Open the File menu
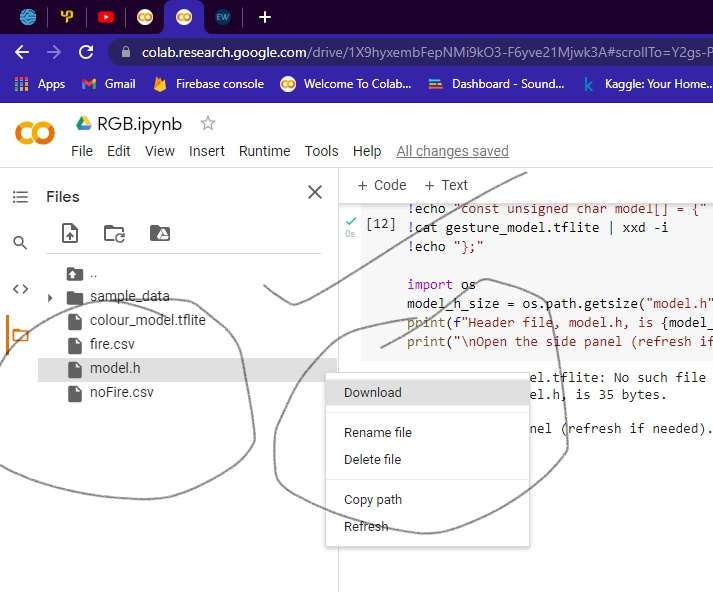Image resolution: width=713 pixels, height=592 pixels. [82, 151]
